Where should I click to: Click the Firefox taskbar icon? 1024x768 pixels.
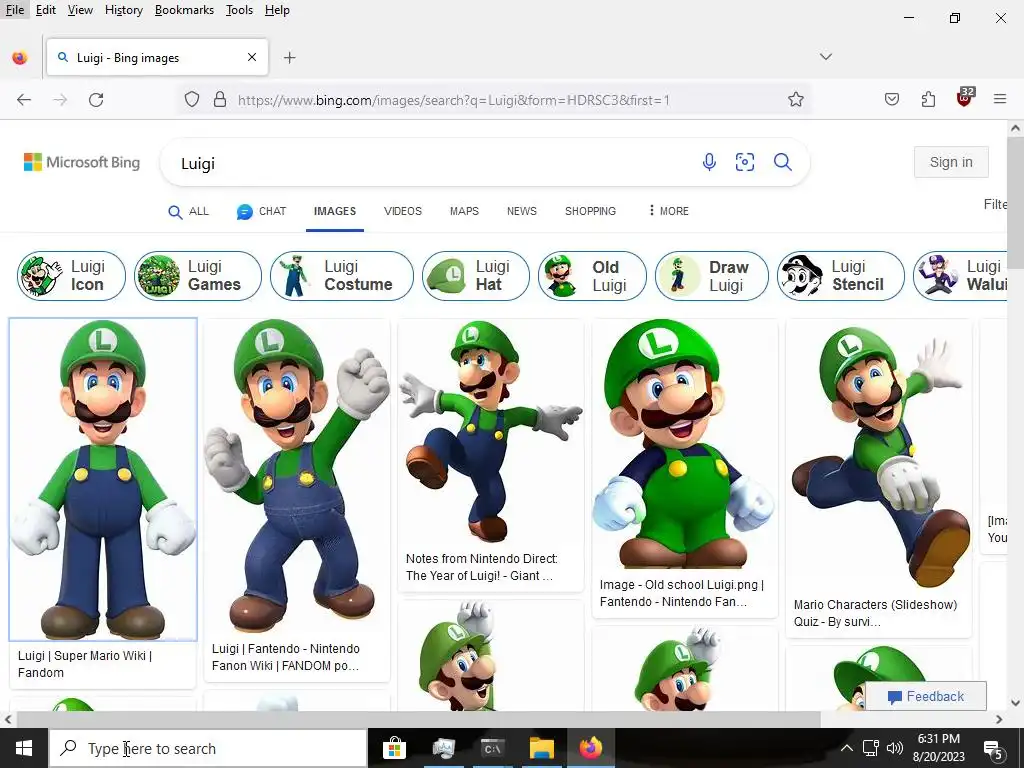tap(590, 748)
